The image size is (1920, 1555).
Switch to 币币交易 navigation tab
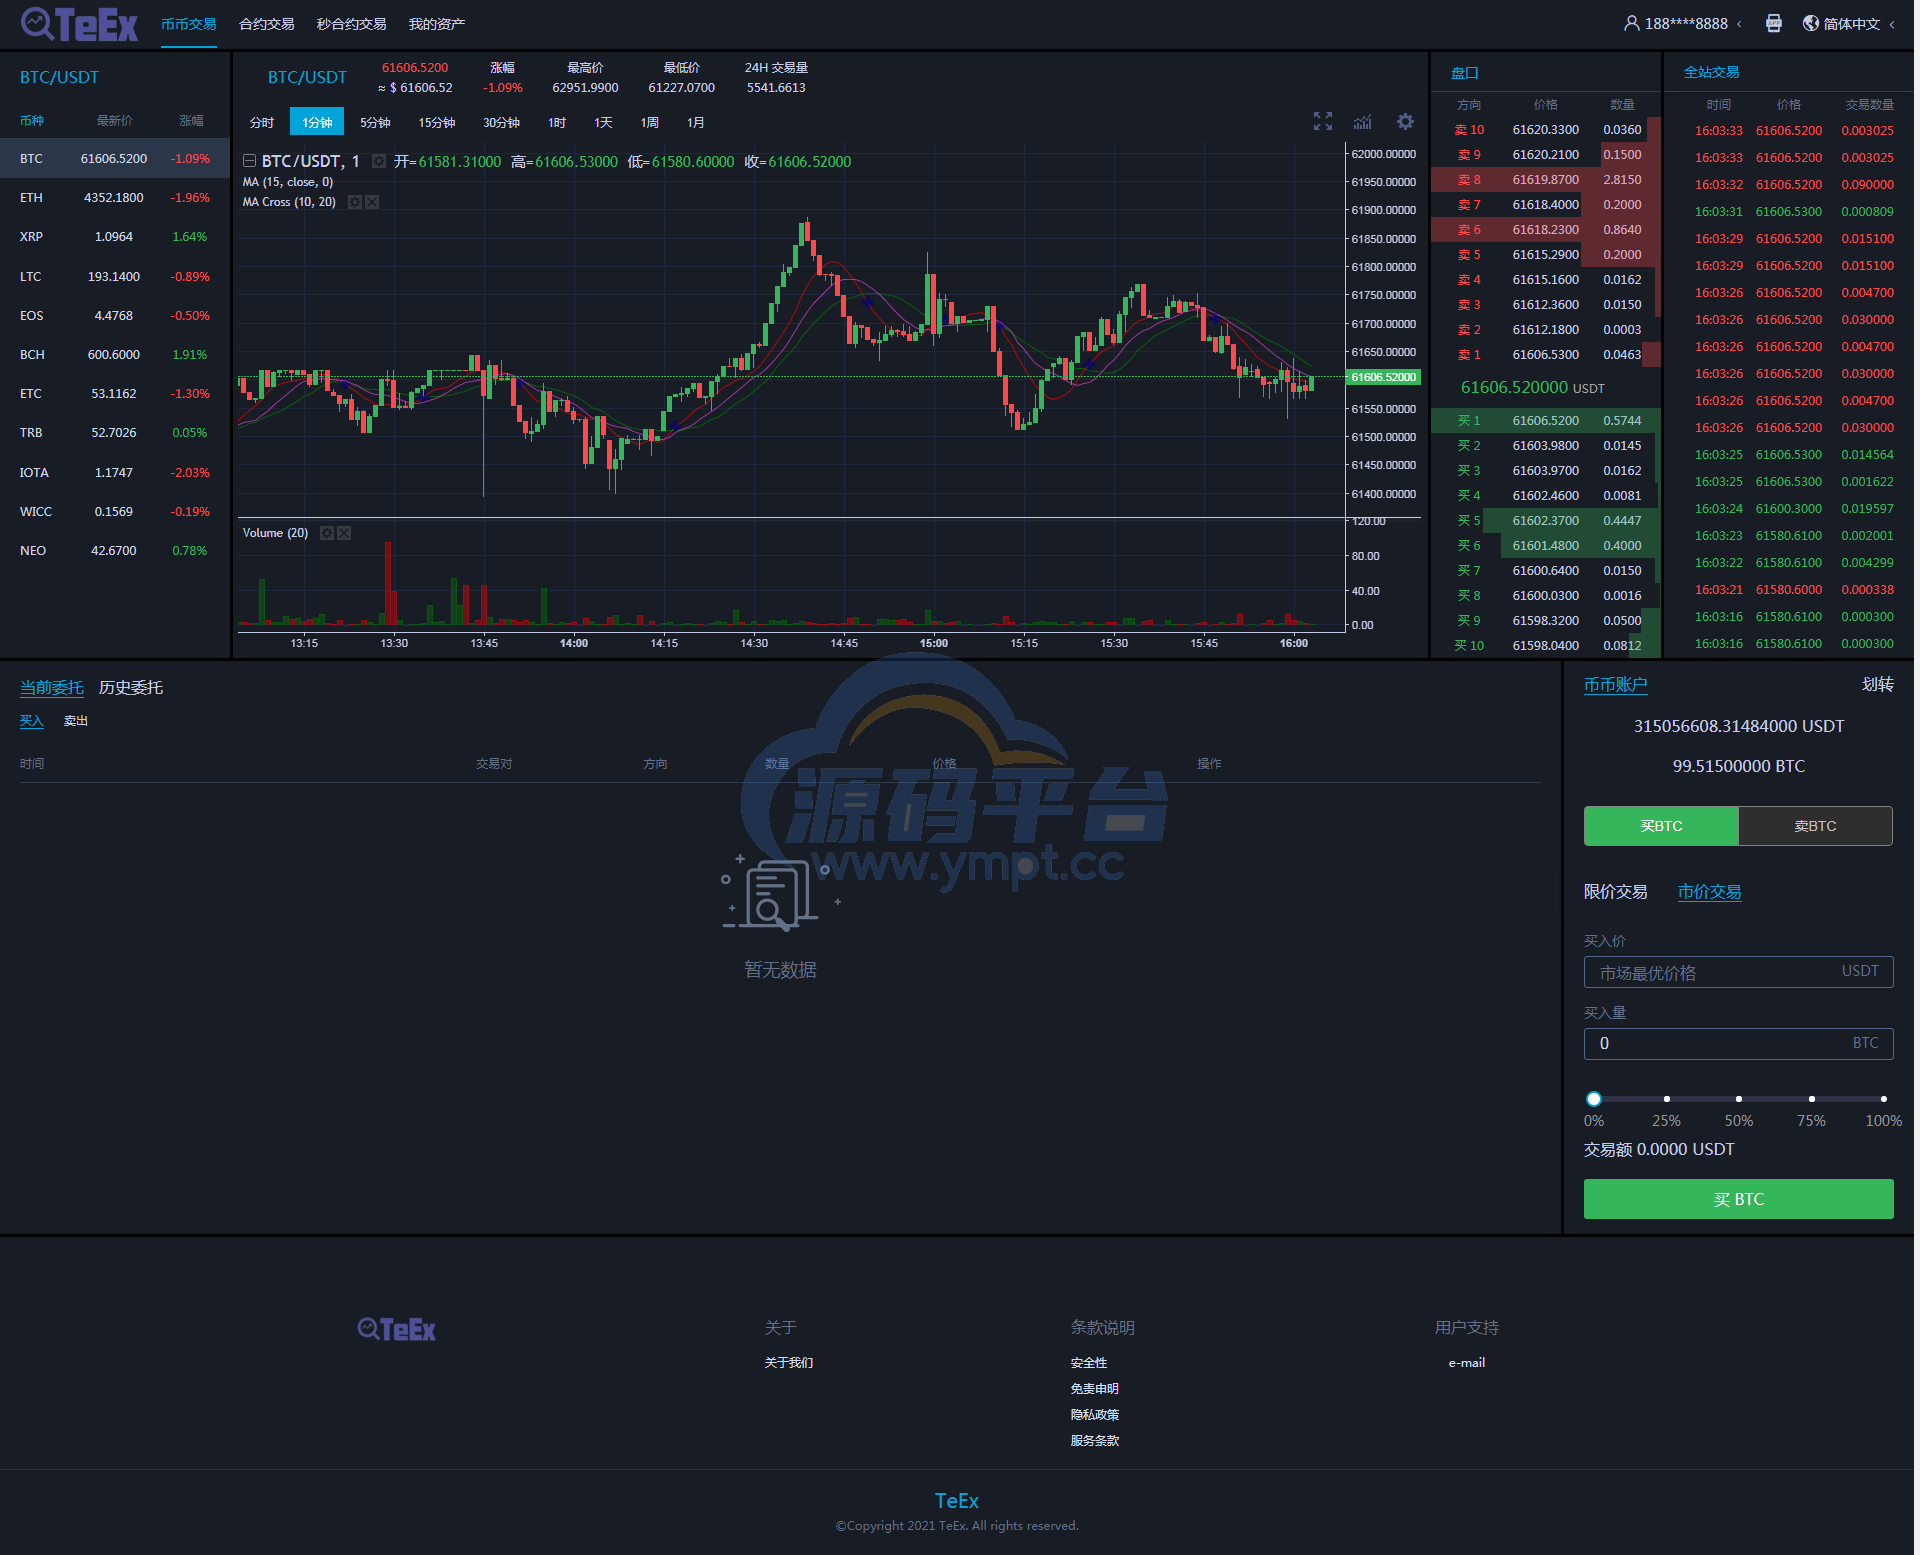[x=189, y=24]
